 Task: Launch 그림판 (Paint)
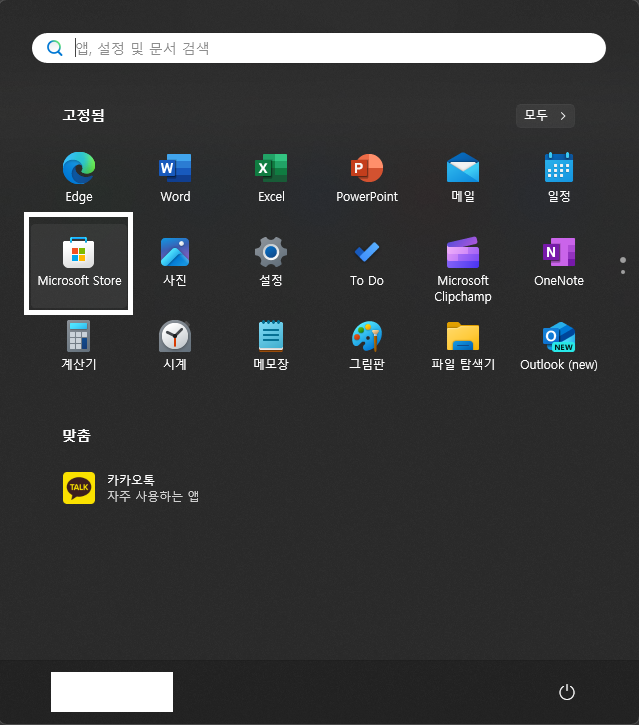(x=367, y=346)
